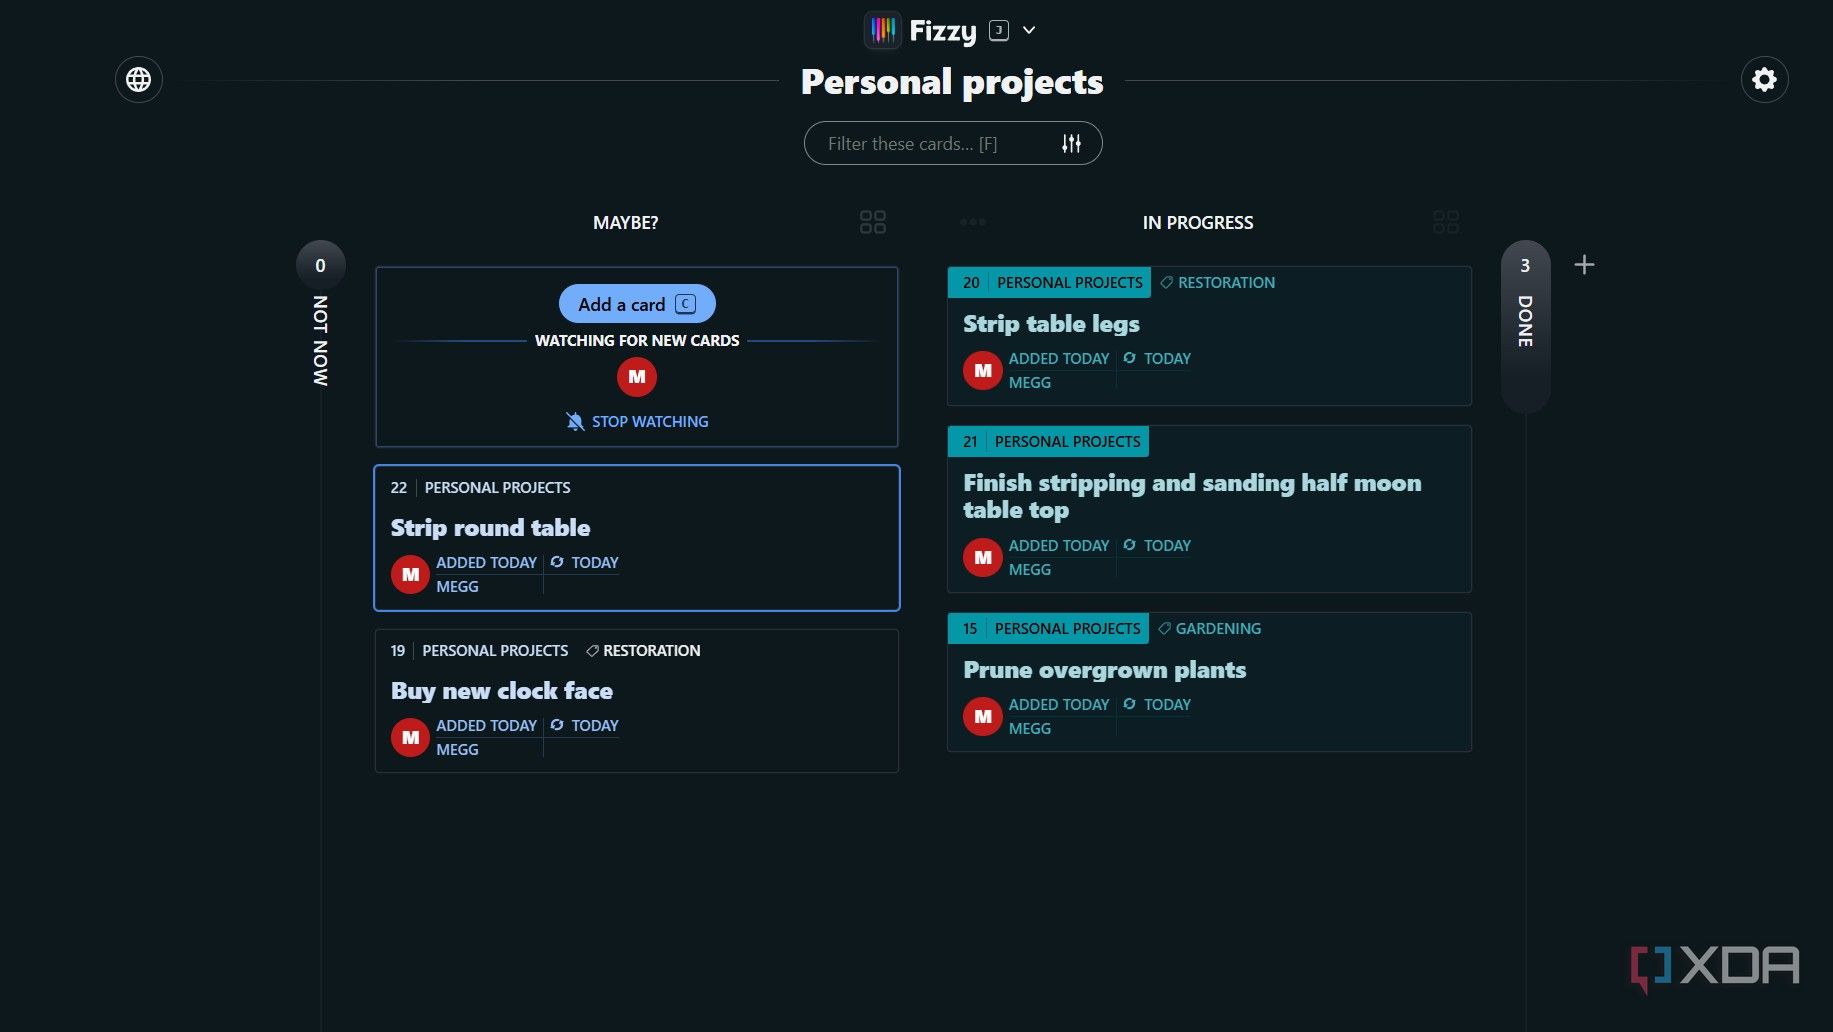1833x1032 pixels.
Task: Click the avatar on Strip table legs card
Action: pos(983,370)
